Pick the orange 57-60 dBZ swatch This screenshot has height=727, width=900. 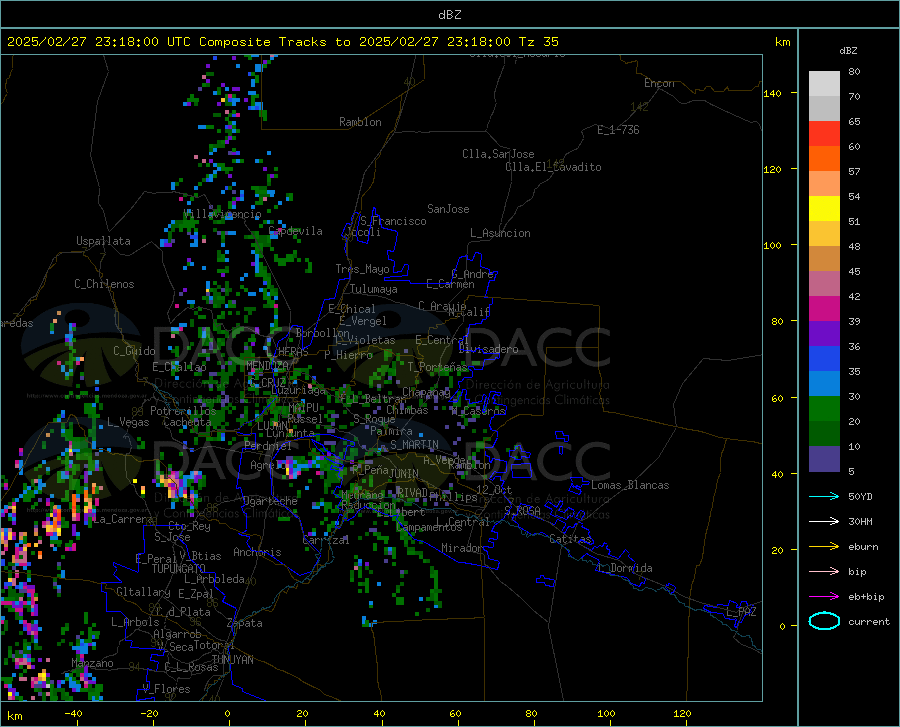tap(824, 158)
